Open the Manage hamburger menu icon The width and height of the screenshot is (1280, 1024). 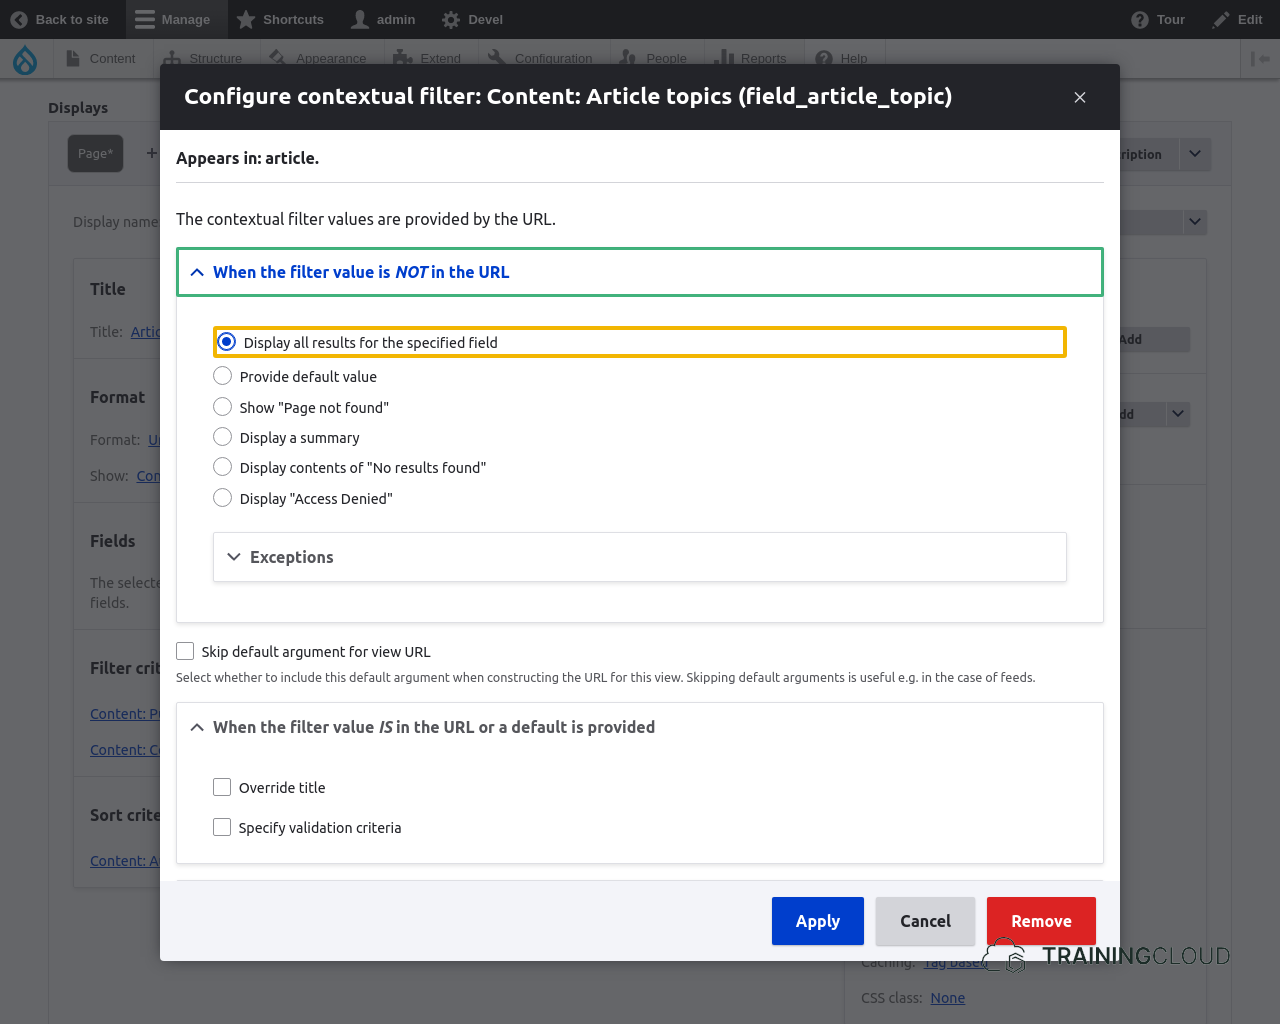[145, 19]
